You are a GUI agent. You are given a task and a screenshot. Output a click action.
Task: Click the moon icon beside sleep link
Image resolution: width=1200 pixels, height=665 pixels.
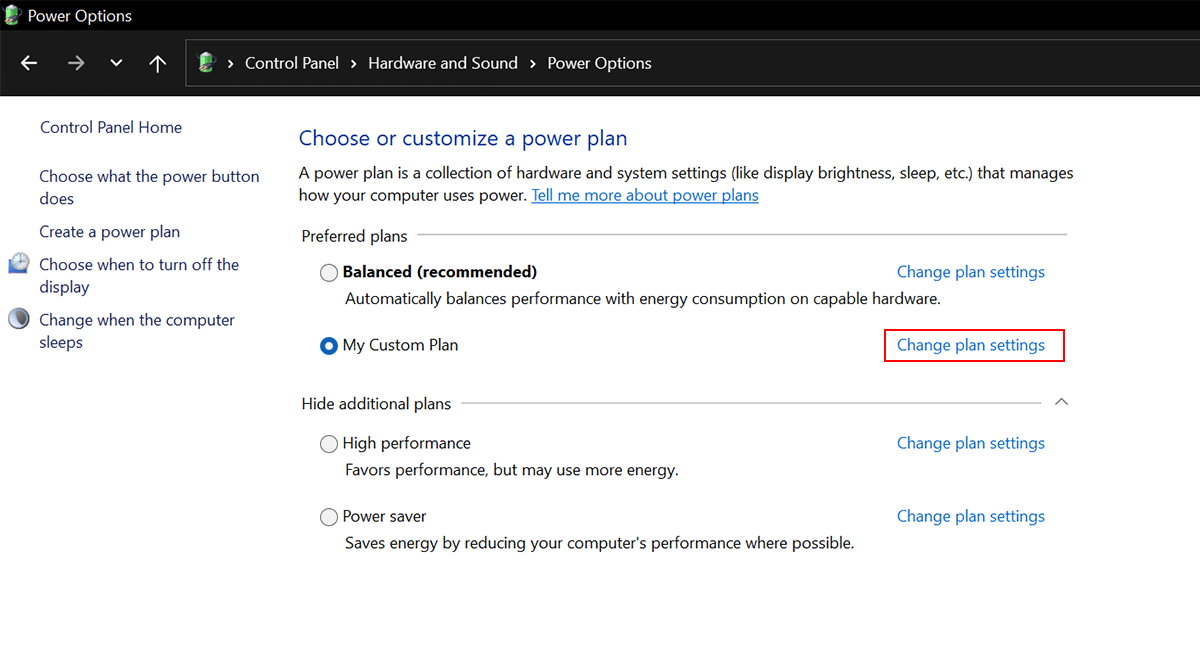[x=19, y=319]
